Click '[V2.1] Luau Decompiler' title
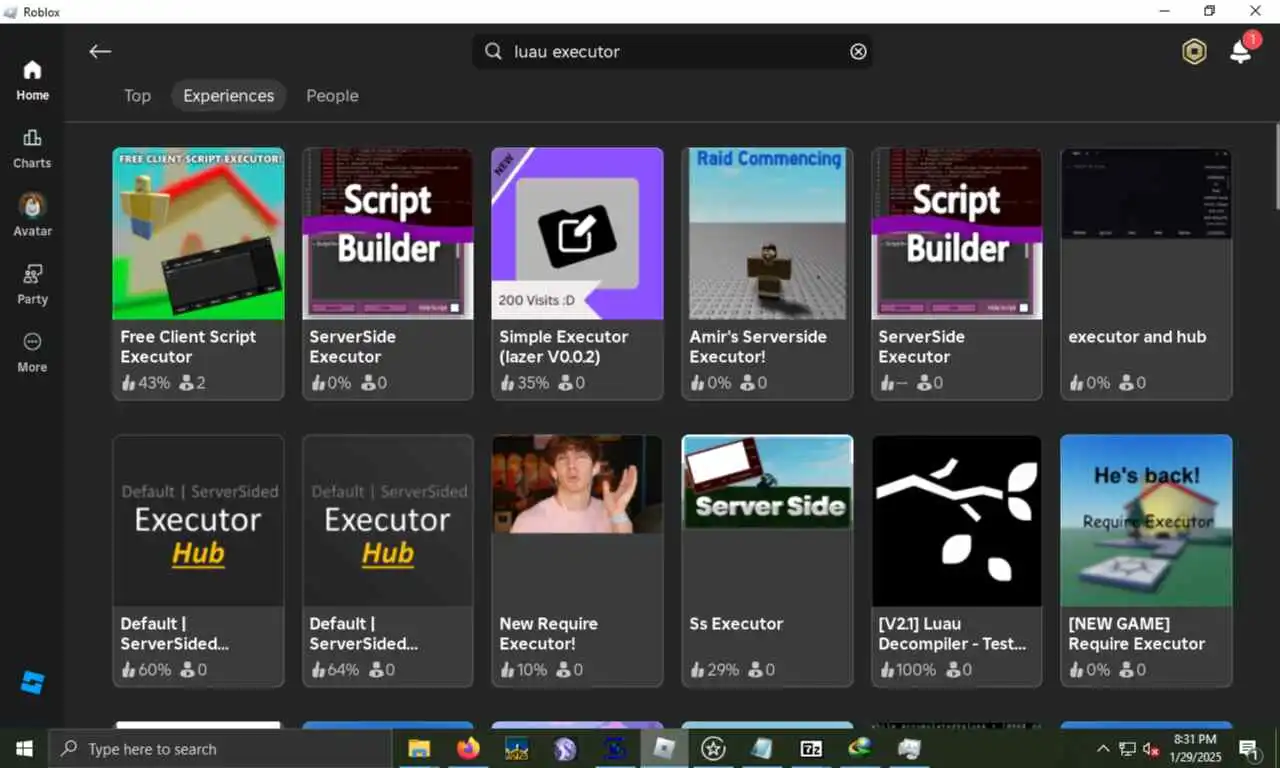1280x768 pixels. pyautogui.click(x=952, y=633)
